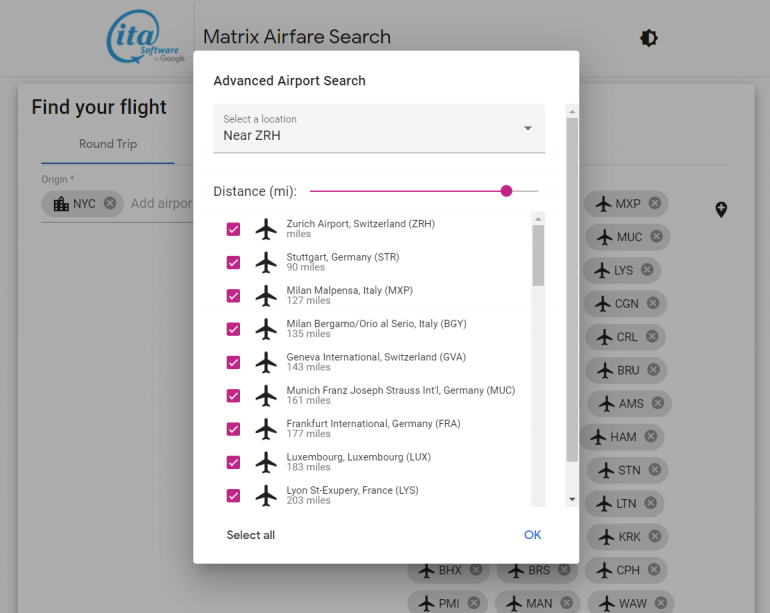Toggle the dark mode theme icon
This screenshot has height=613, width=770.
[649, 38]
